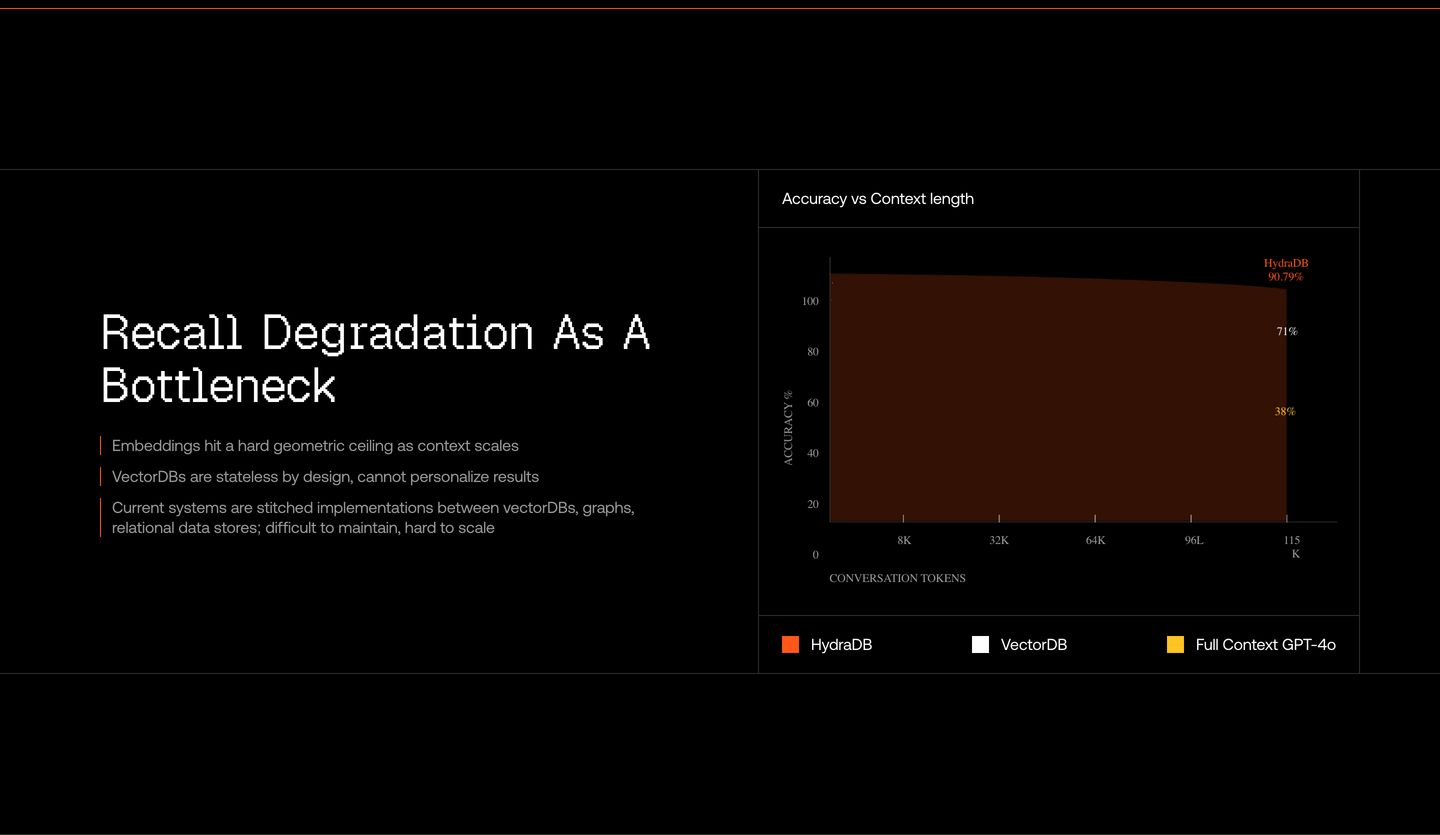Select the Full Context GPT-4o legend label
Image resolution: width=1440 pixels, height=835 pixels.
pos(1266,645)
